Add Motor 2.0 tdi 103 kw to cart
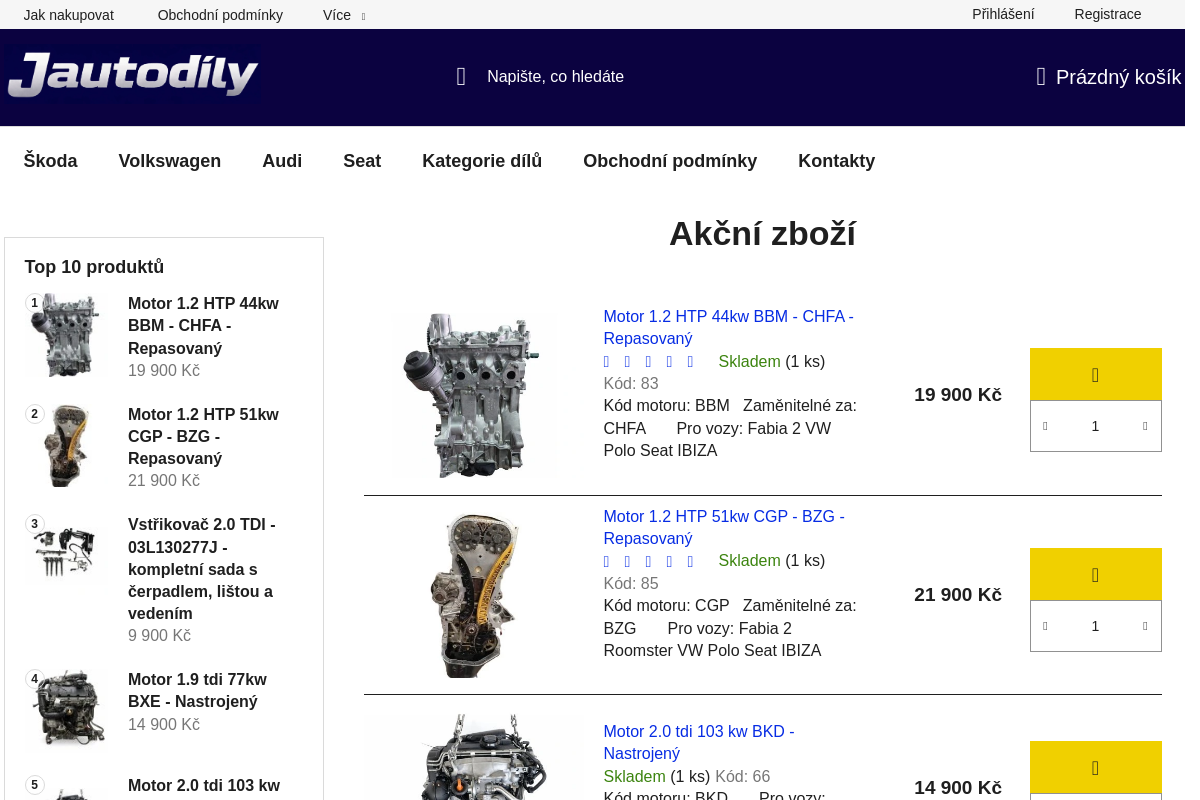Viewport: 1200px width, 800px height. (x=1095, y=768)
